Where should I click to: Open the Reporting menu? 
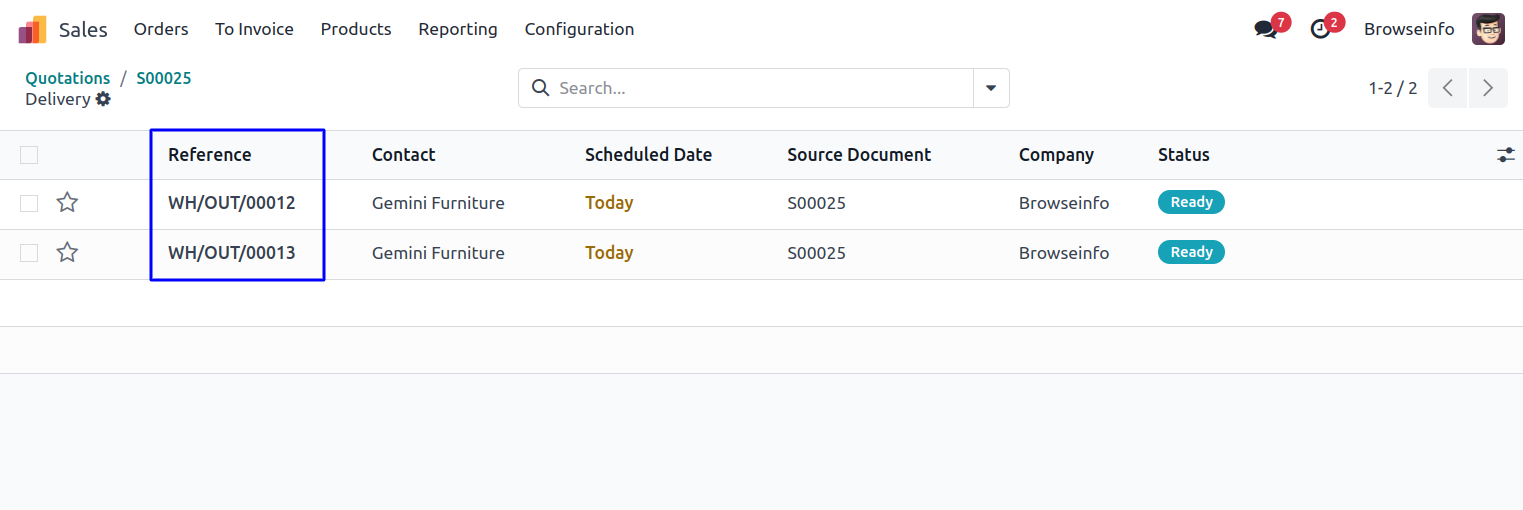coord(458,30)
